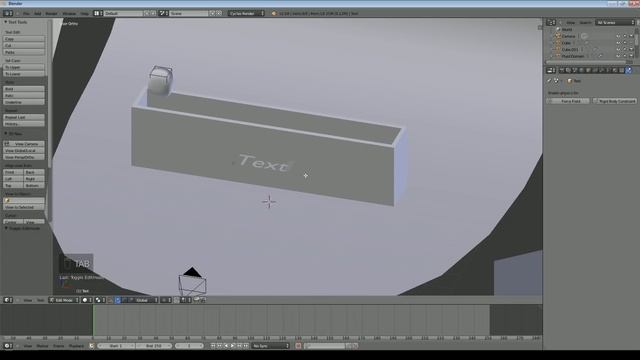This screenshot has width=640, height=360.
Task: Toggle Camera viewport visibility eye
Action: [x=618, y=36]
